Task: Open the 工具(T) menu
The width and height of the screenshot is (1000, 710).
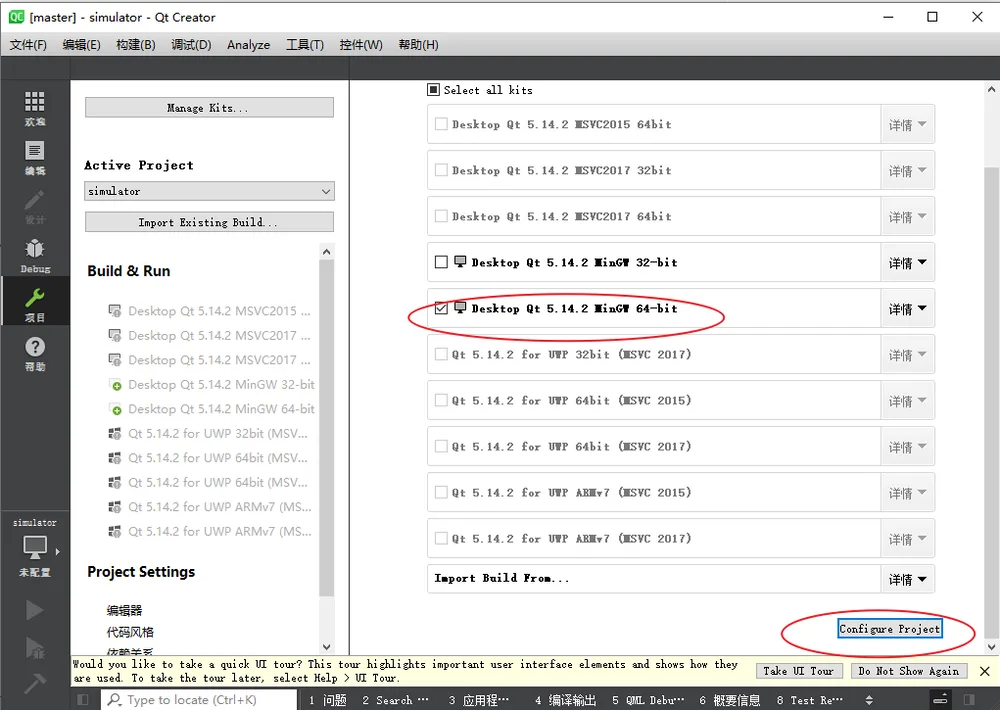Action: (x=305, y=45)
